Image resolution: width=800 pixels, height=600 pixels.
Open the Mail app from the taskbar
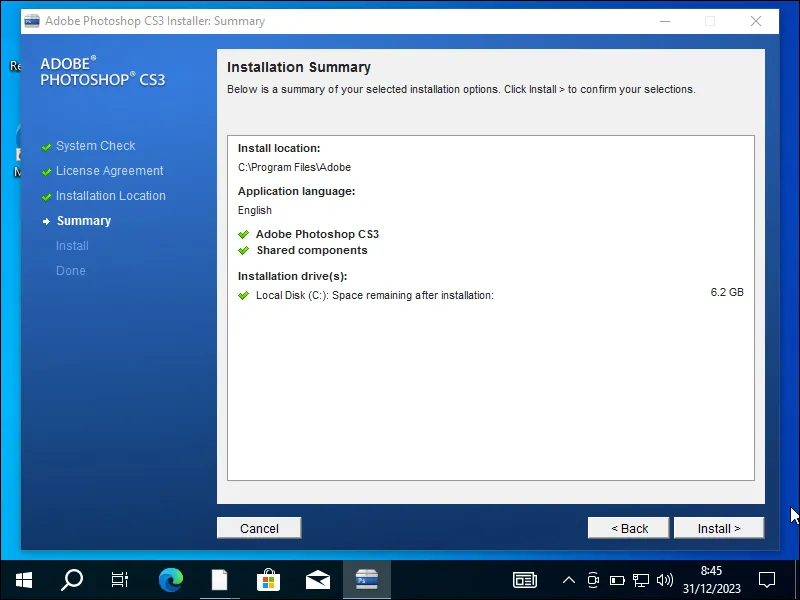(x=318, y=579)
